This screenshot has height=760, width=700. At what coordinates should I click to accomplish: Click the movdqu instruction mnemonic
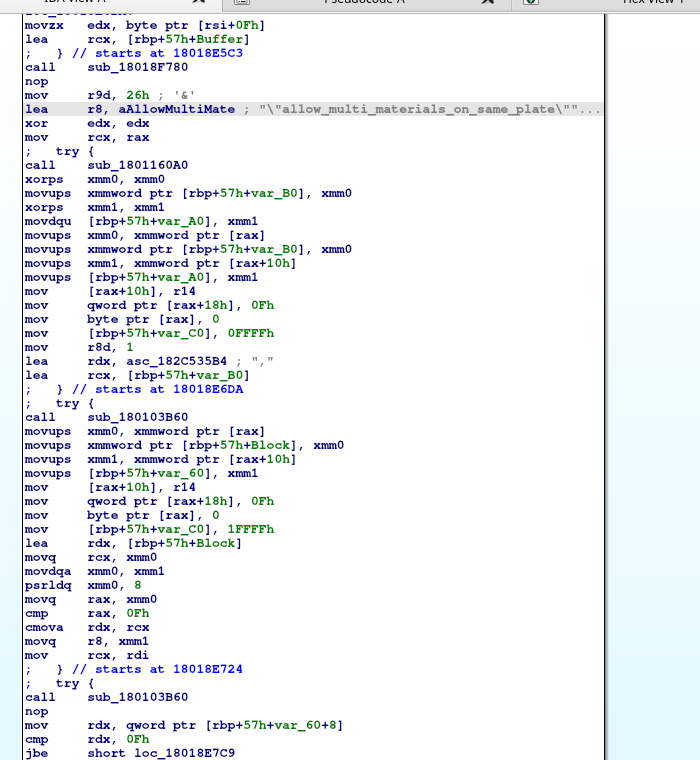pos(45,221)
